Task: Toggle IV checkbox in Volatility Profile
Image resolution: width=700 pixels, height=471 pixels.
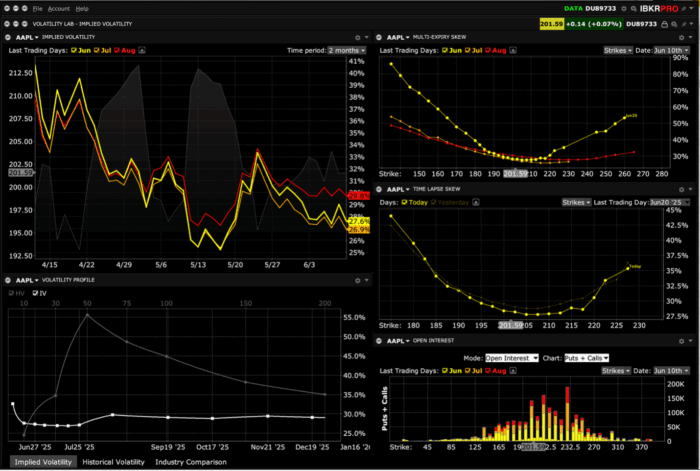Action: 35,293
